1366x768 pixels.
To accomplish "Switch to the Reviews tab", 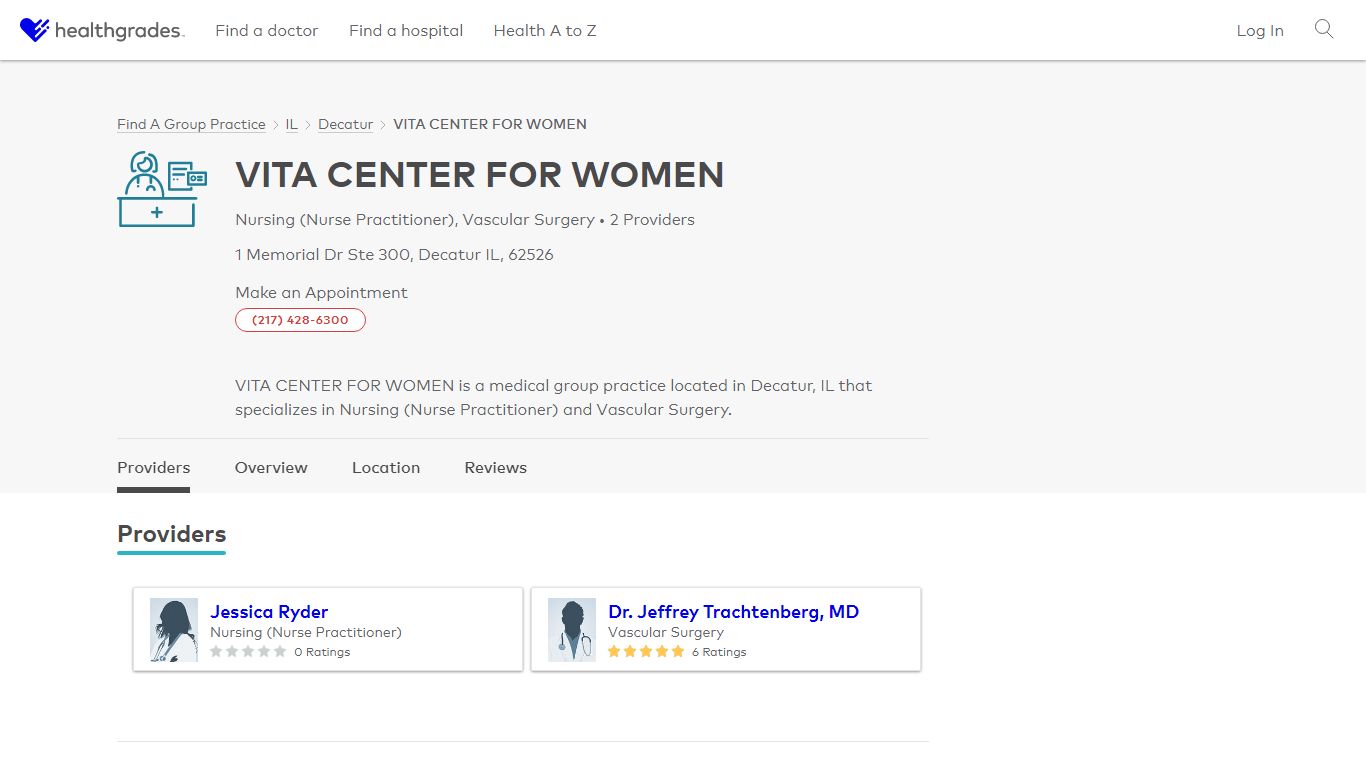I will pyautogui.click(x=495, y=468).
